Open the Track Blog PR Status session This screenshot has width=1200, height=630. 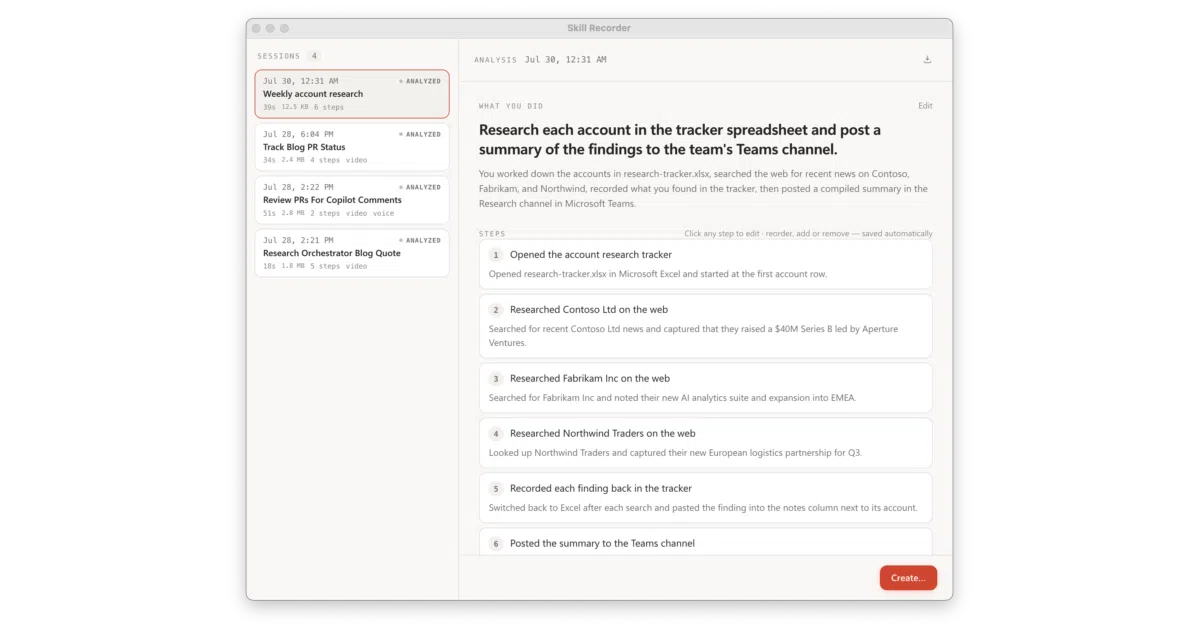(352, 147)
